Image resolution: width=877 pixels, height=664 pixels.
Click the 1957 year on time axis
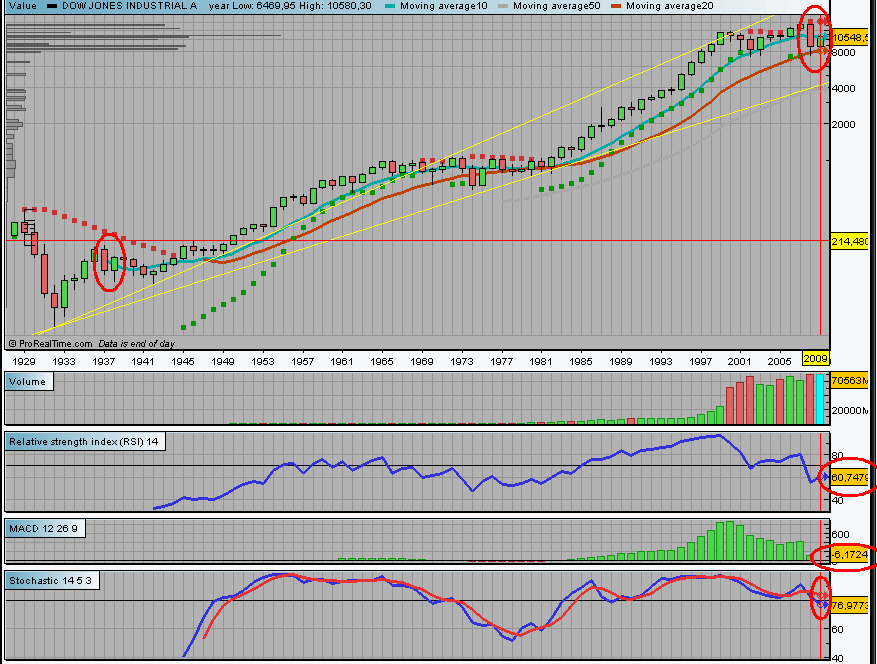[303, 361]
